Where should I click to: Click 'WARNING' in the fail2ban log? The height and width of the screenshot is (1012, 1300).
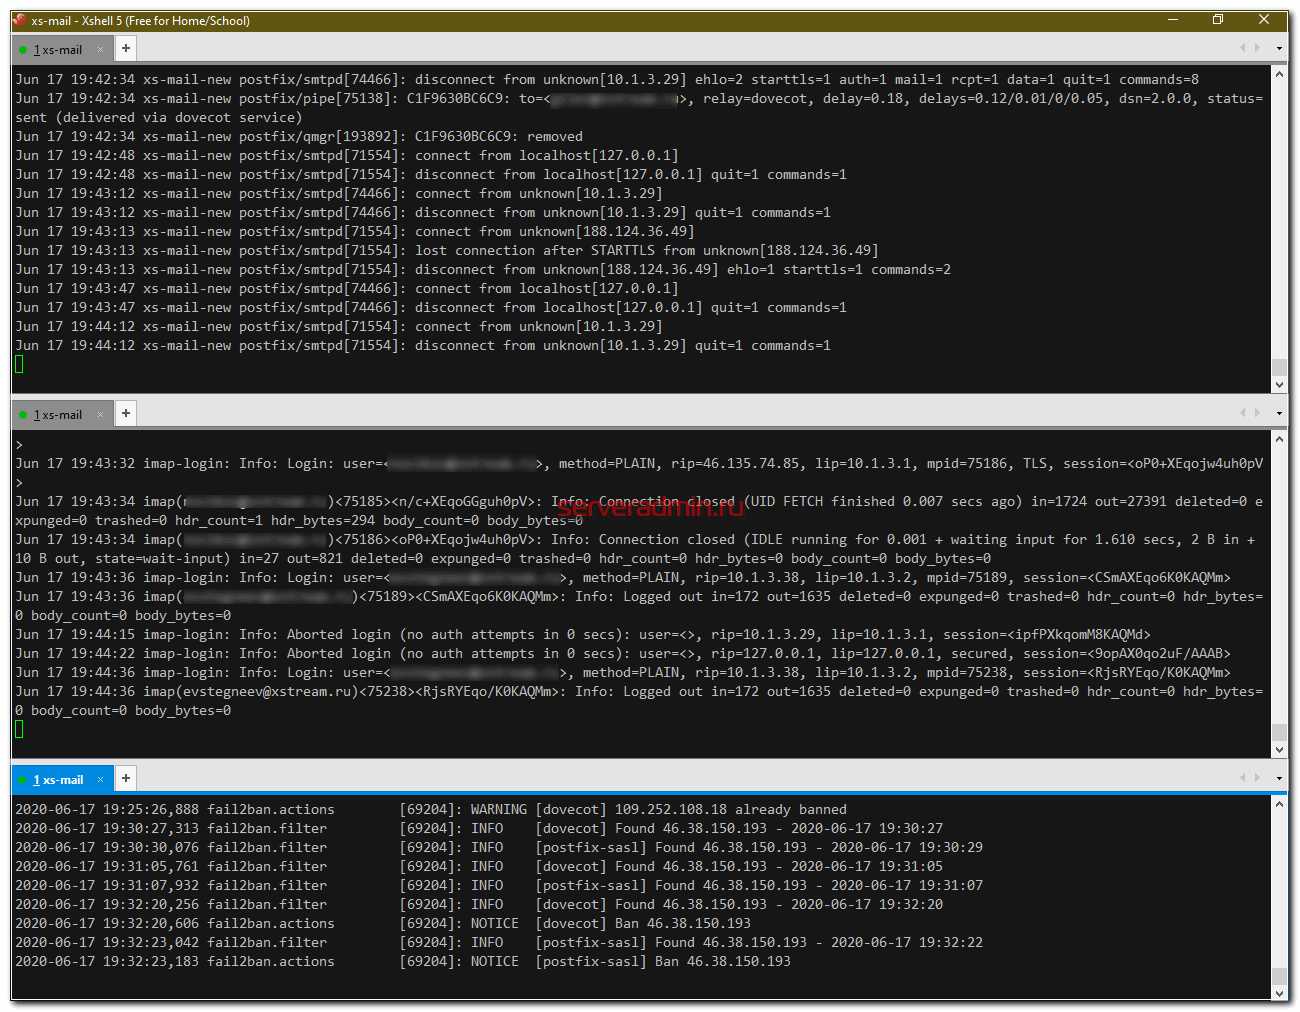[499, 810]
